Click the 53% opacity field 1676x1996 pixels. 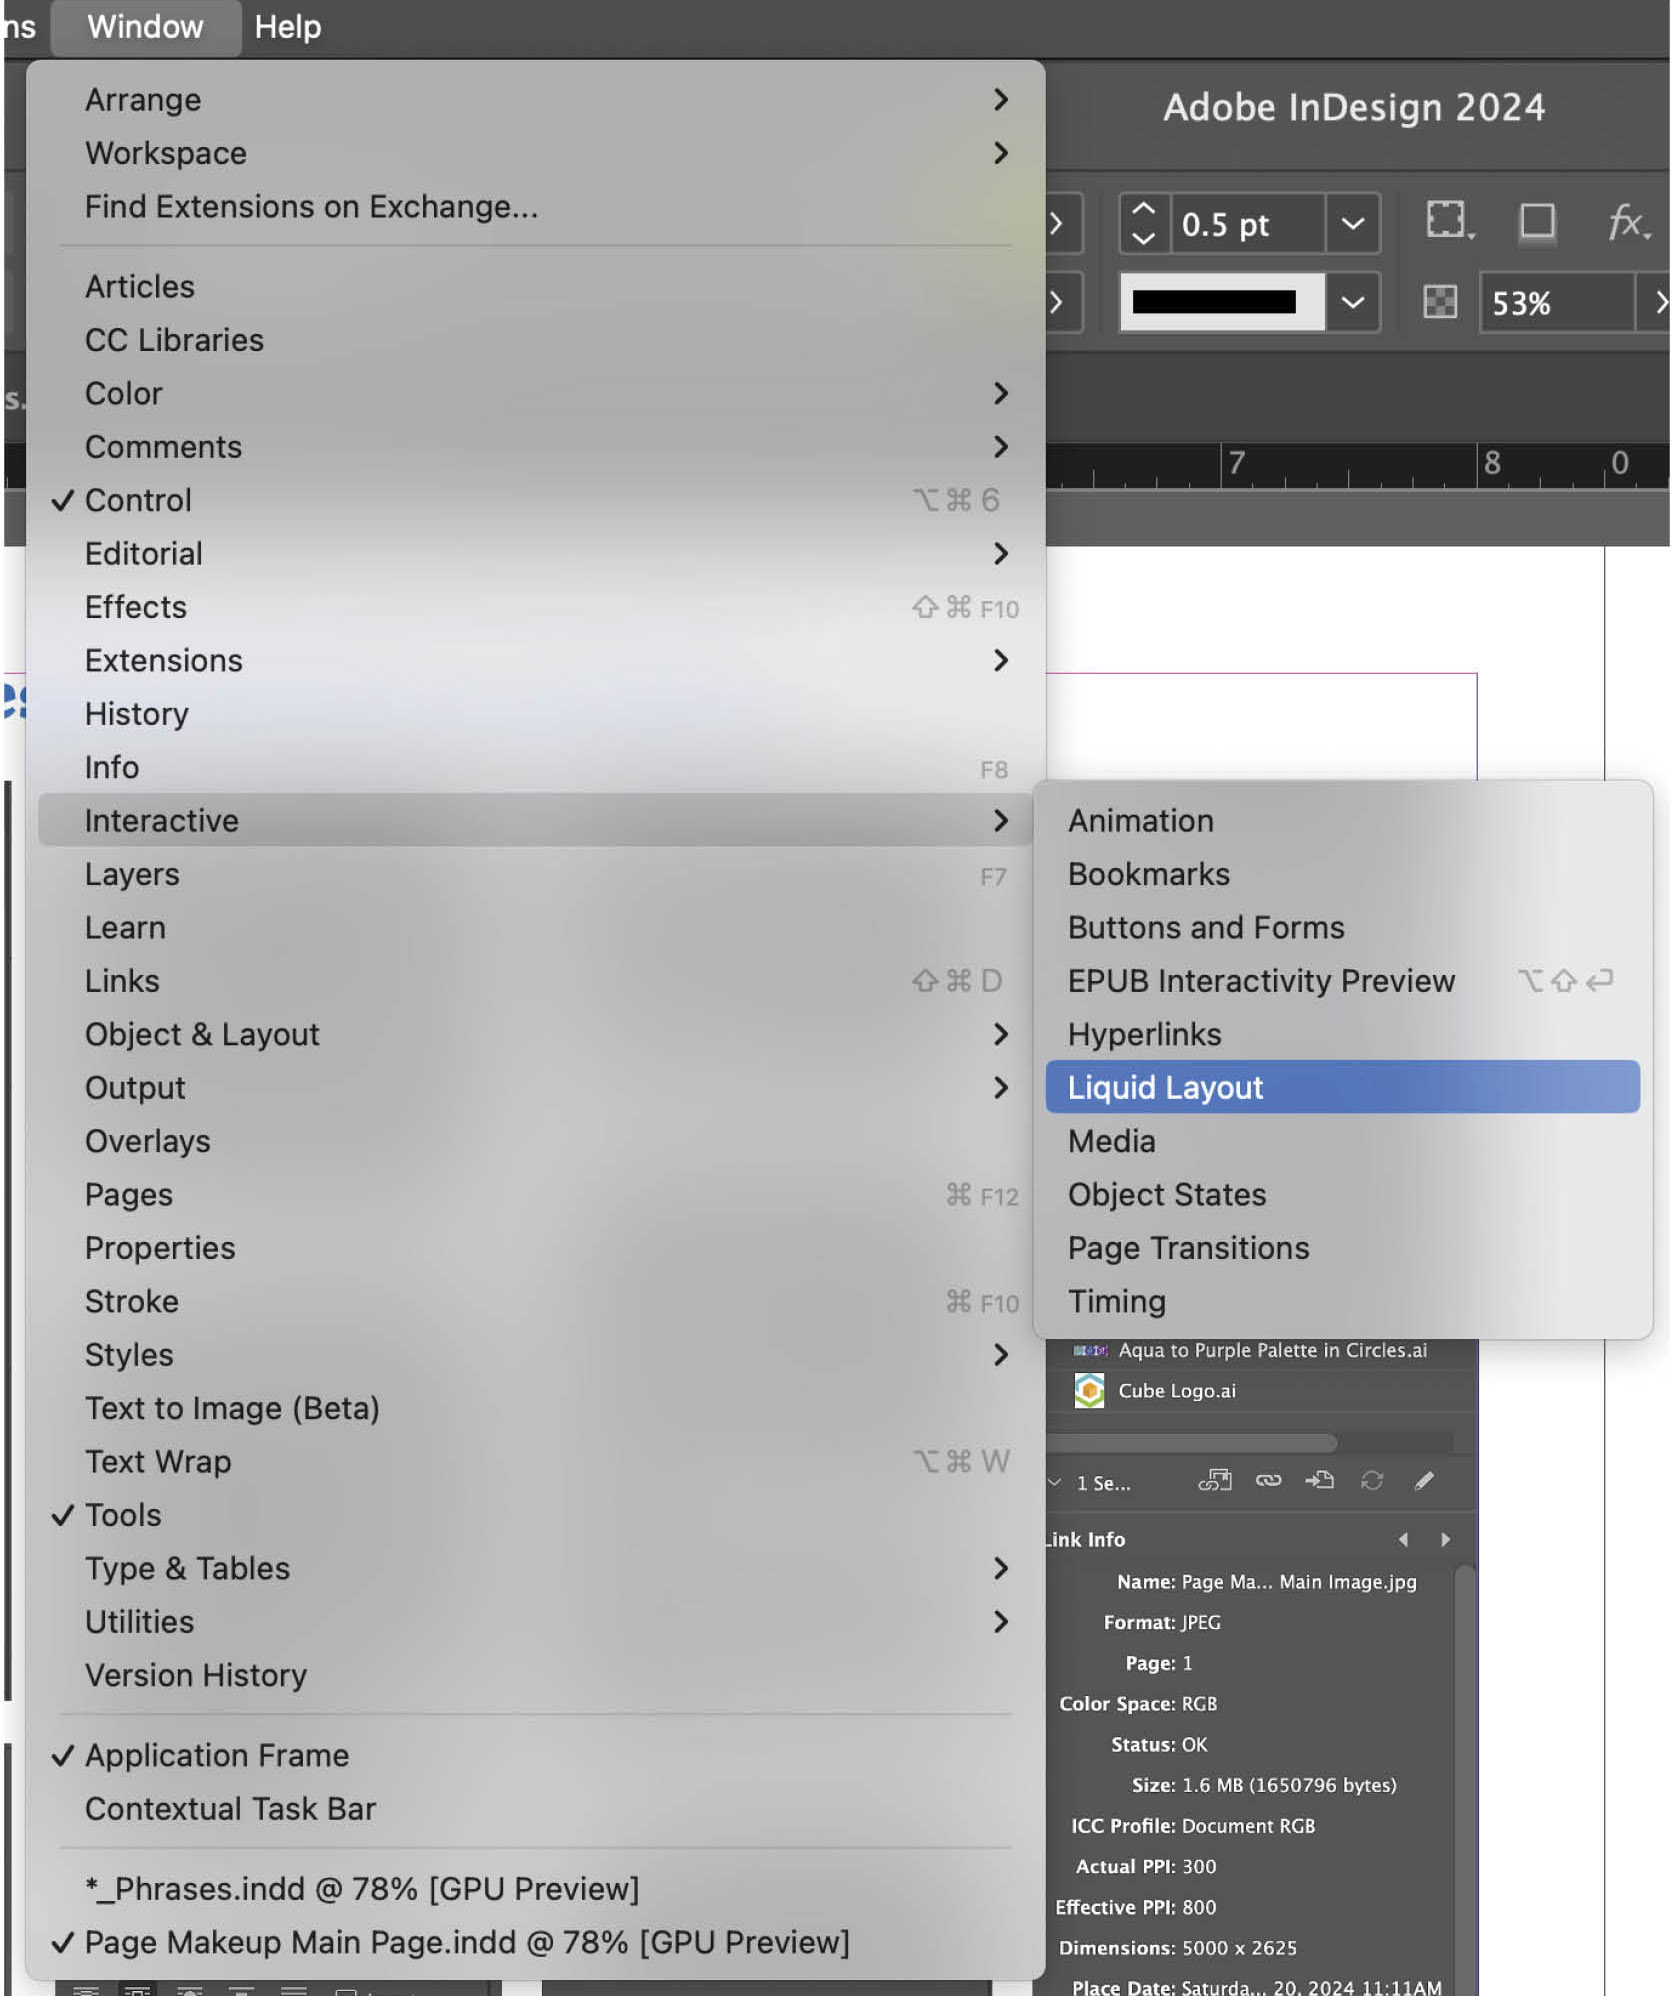[x=1557, y=303]
